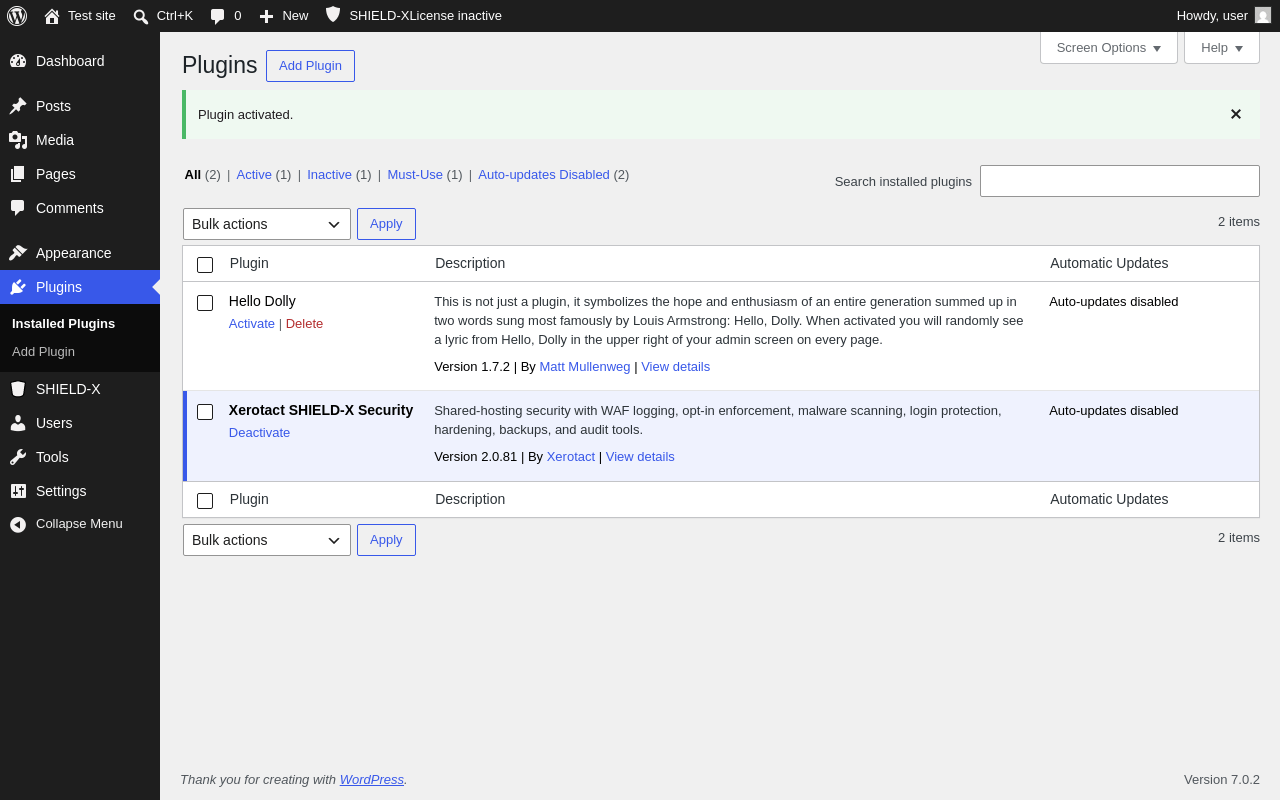Click the user avatar in admin bar

click(1263, 15)
